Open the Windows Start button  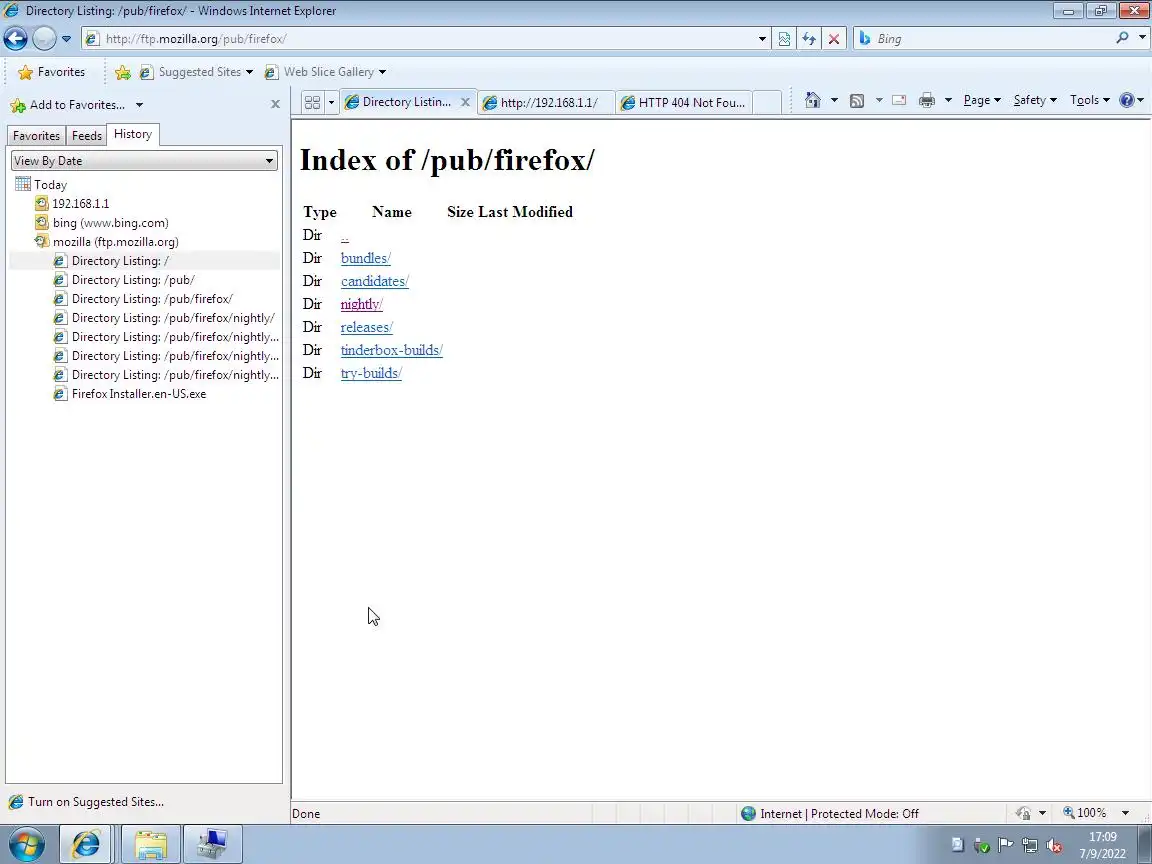point(26,845)
